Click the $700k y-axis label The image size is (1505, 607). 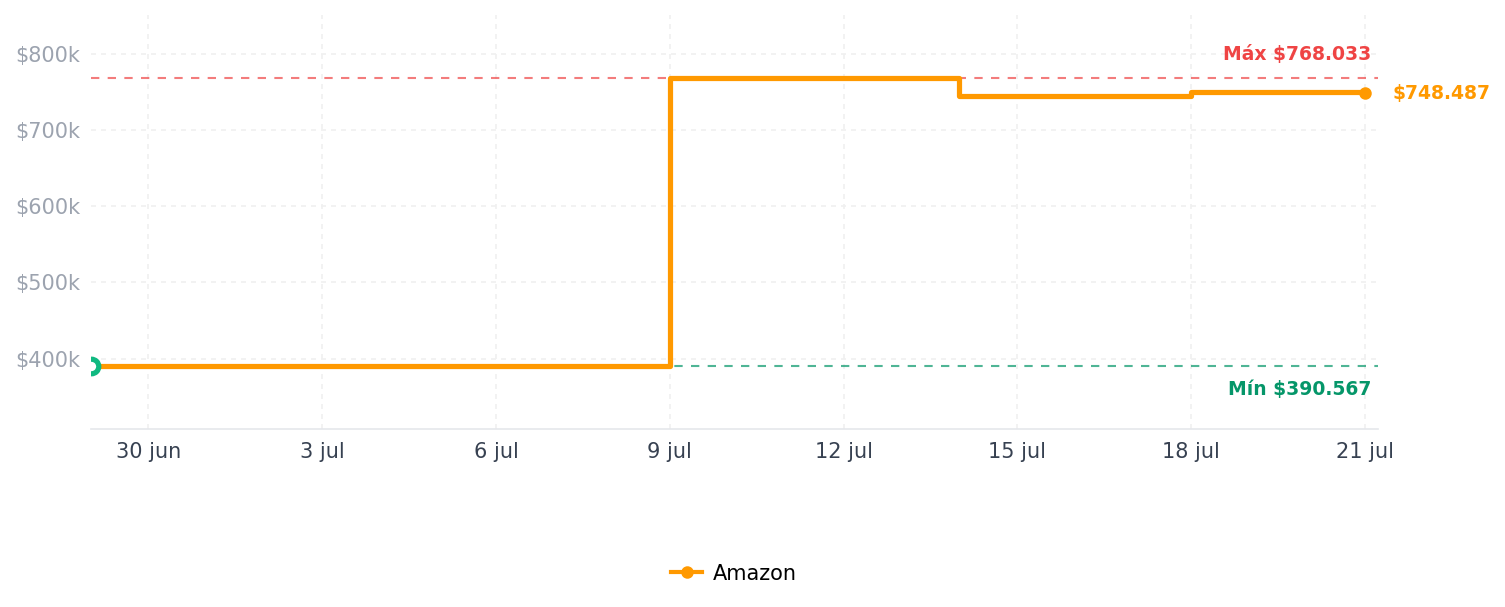click(47, 131)
